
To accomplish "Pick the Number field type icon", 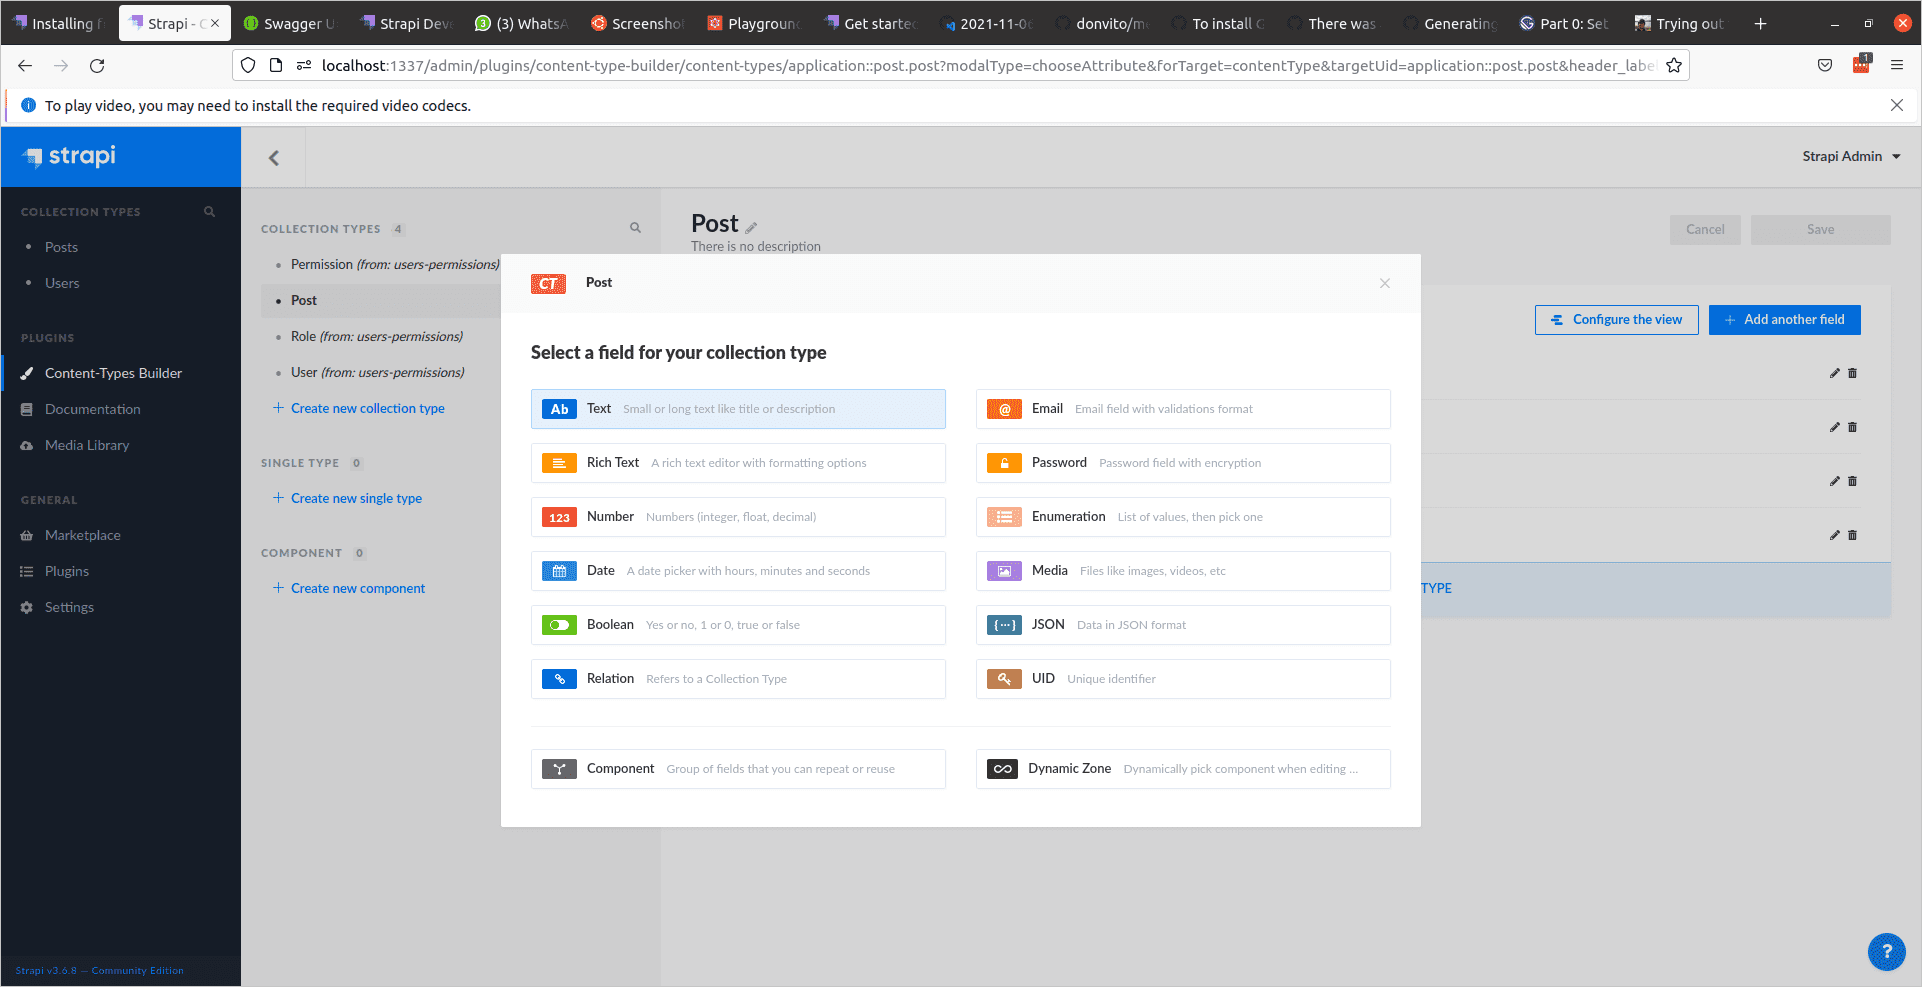I will 559,517.
